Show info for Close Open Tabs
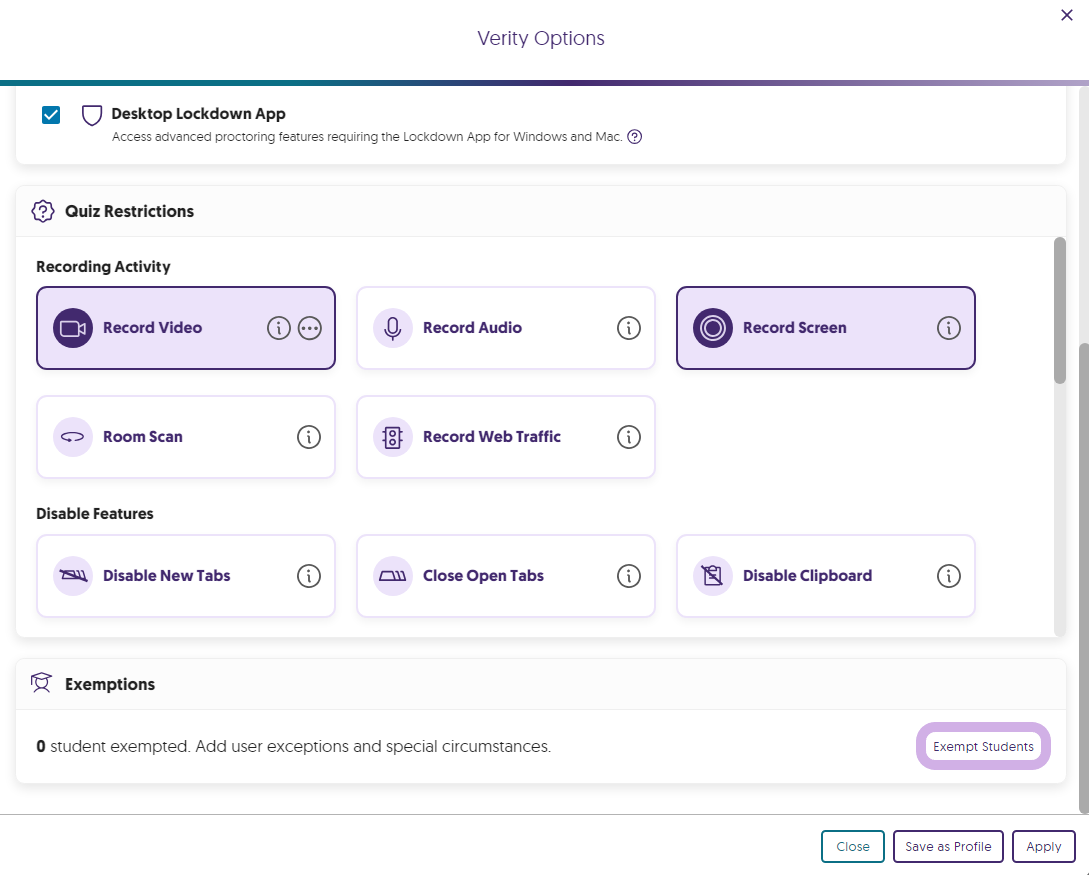Image resolution: width=1089 pixels, height=875 pixels. coord(629,576)
